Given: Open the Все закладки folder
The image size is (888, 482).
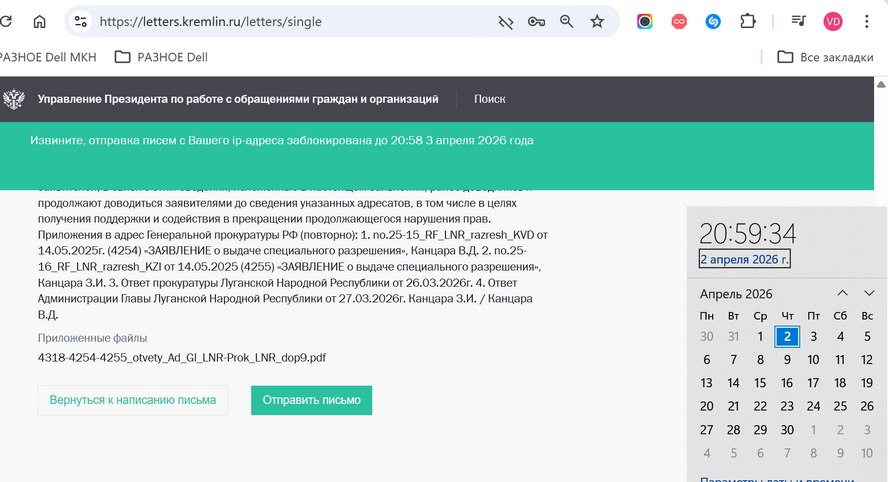Looking at the screenshot, I should coord(825,57).
